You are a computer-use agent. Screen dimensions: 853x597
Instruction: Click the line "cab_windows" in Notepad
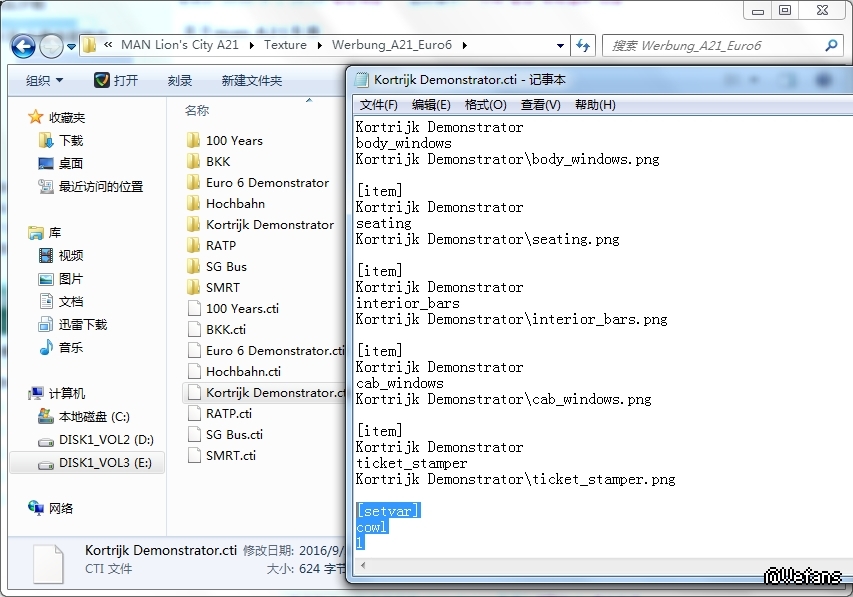[400, 383]
